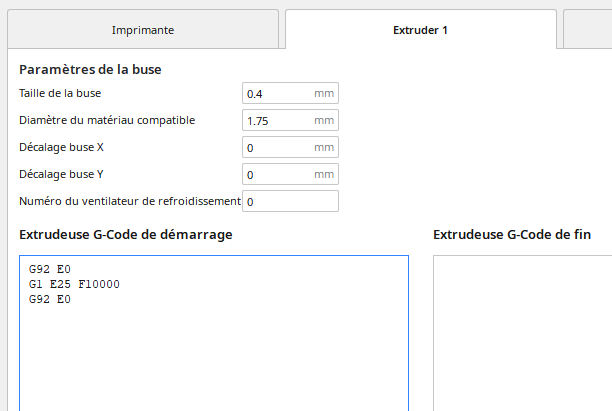Click the Taille de la buse input field
The image size is (612, 411).
(x=278, y=94)
